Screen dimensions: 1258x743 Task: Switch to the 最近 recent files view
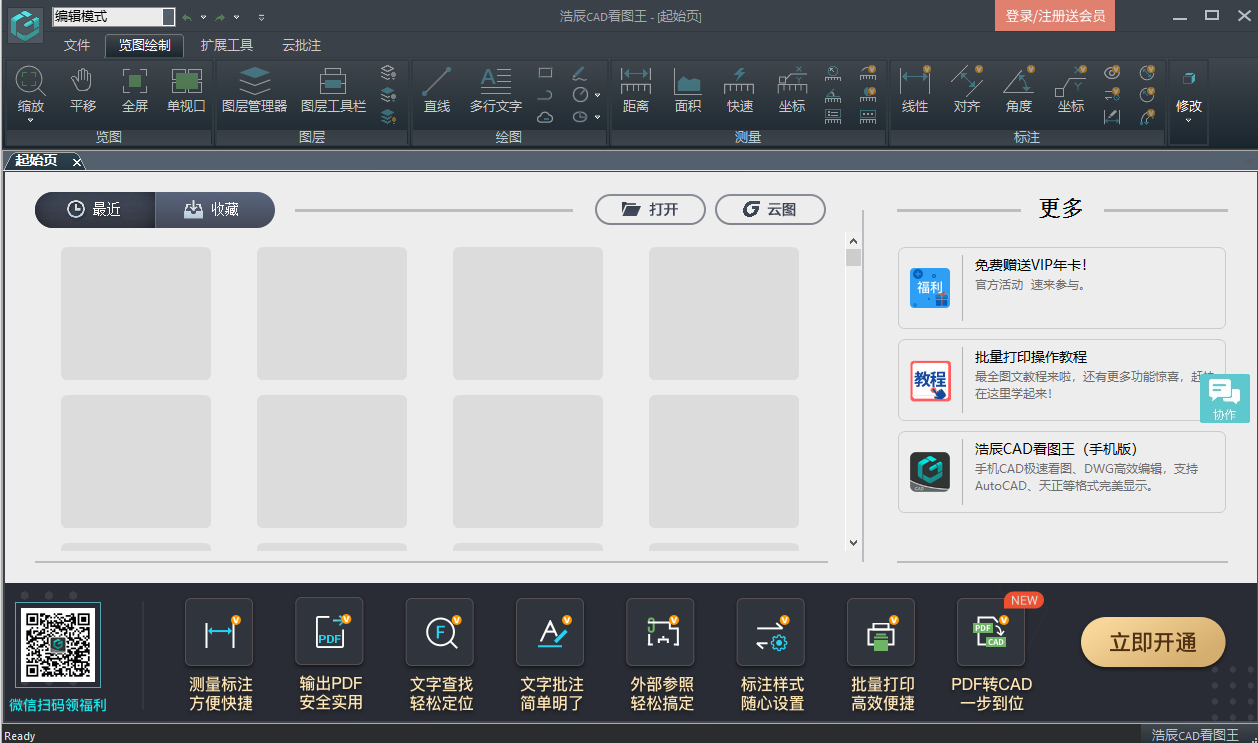pos(95,210)
